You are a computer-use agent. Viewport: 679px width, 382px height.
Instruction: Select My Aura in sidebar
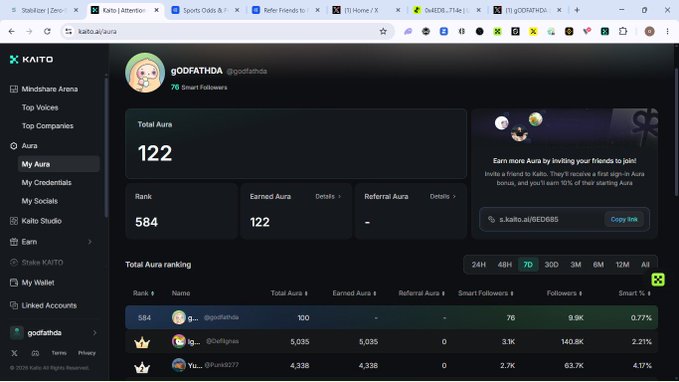pos(58,164)
